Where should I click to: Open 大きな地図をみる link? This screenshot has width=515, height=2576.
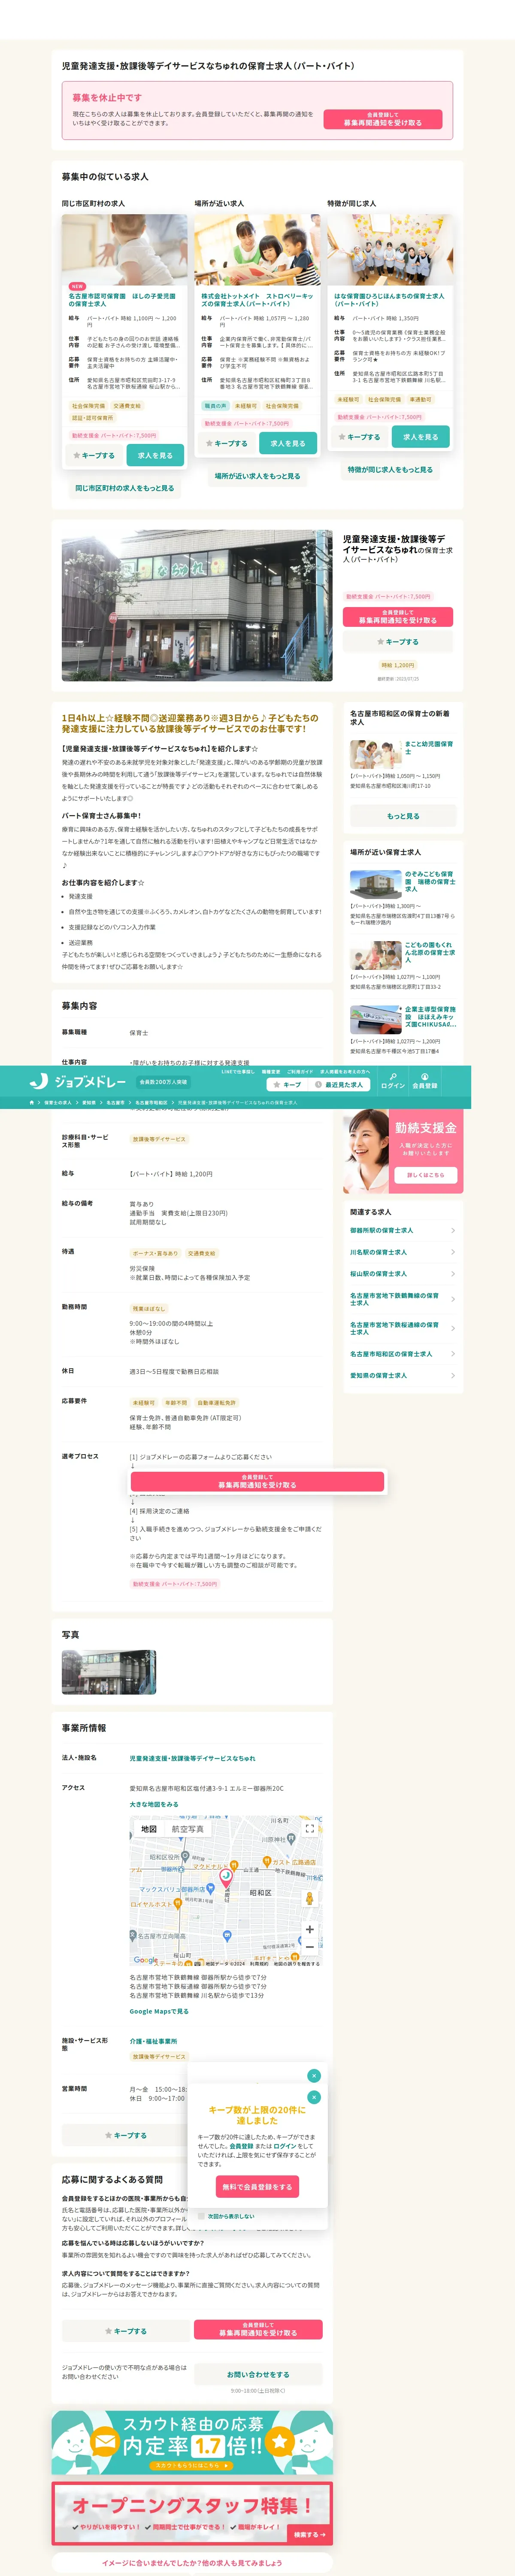[154, 1804]
